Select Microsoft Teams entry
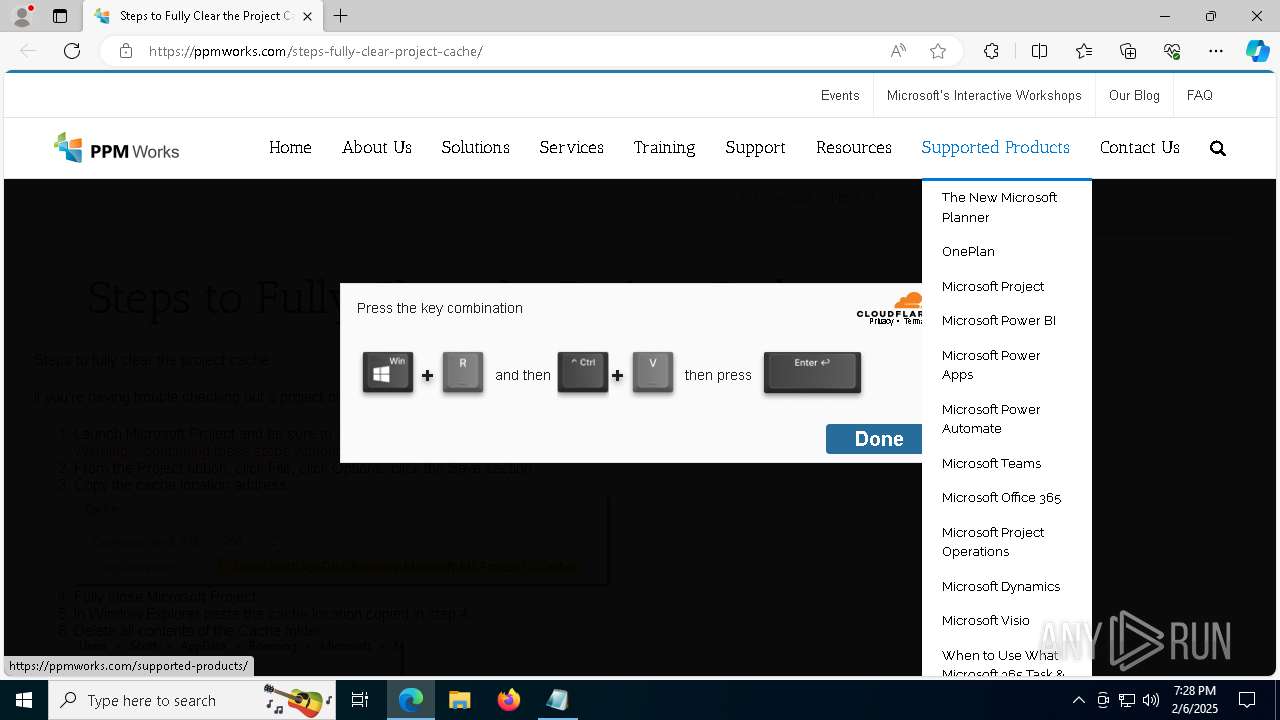Image resolution: width=1280 pixels, height=720 pixels. tap(991, 464)
